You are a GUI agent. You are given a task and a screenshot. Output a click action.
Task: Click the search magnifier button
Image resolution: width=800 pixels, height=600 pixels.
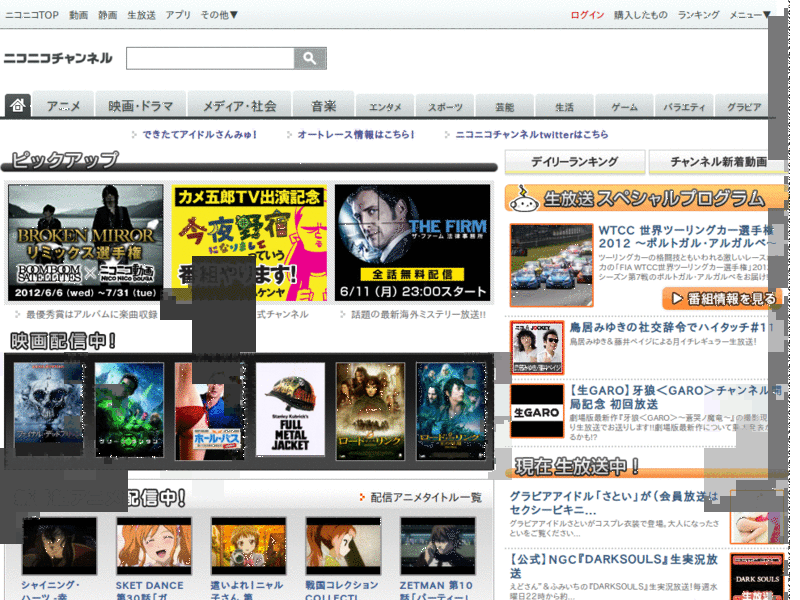click(x=310, y=58)
